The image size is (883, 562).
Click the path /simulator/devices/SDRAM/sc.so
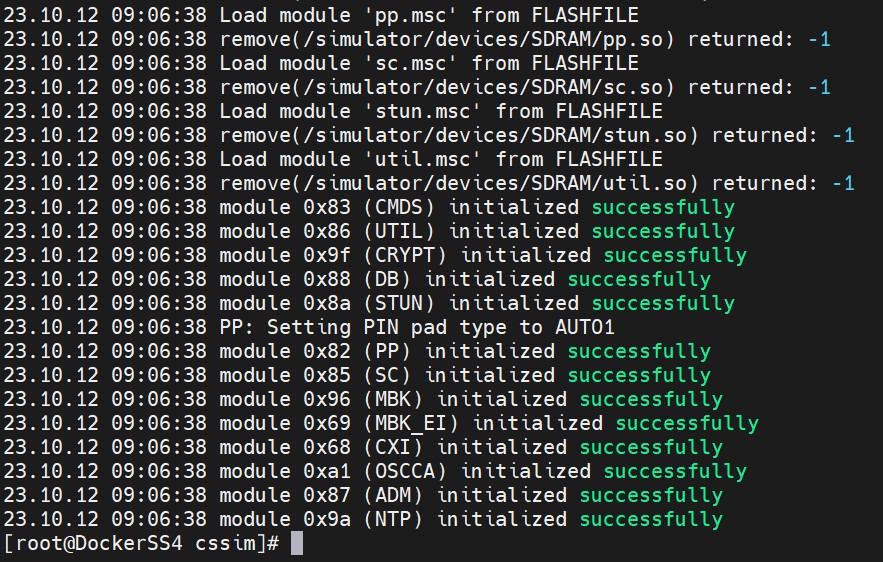pos(447,87)
